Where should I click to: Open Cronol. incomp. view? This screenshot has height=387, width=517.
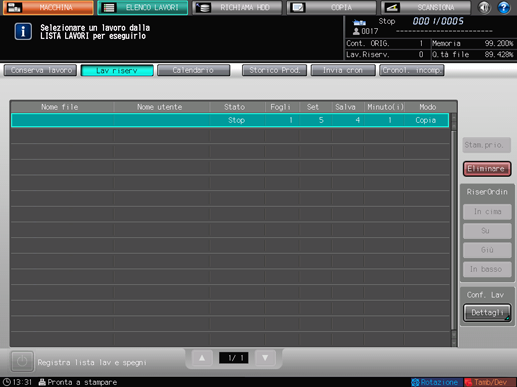412,70
